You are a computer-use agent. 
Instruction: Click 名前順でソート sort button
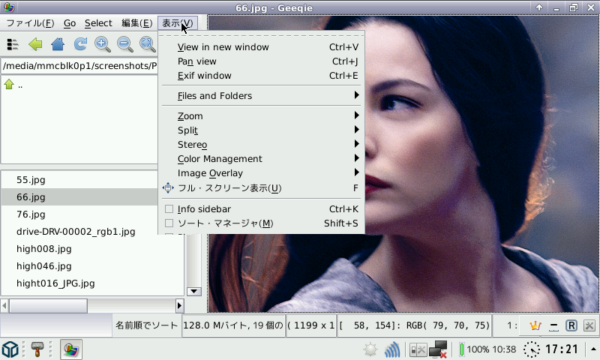point(147,326)
